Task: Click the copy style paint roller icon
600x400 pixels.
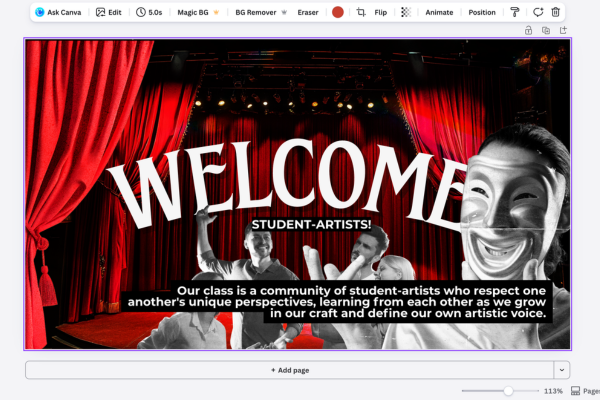Action: pyautogui.click(x=515, y=12)
